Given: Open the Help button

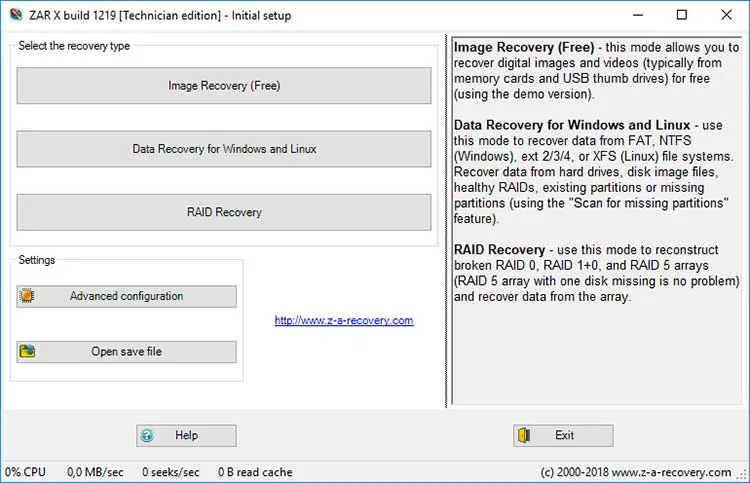Looking at the screenshot, I should coord(186,436).
